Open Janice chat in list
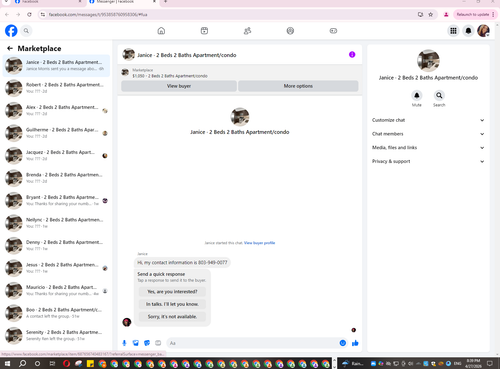 56,66
